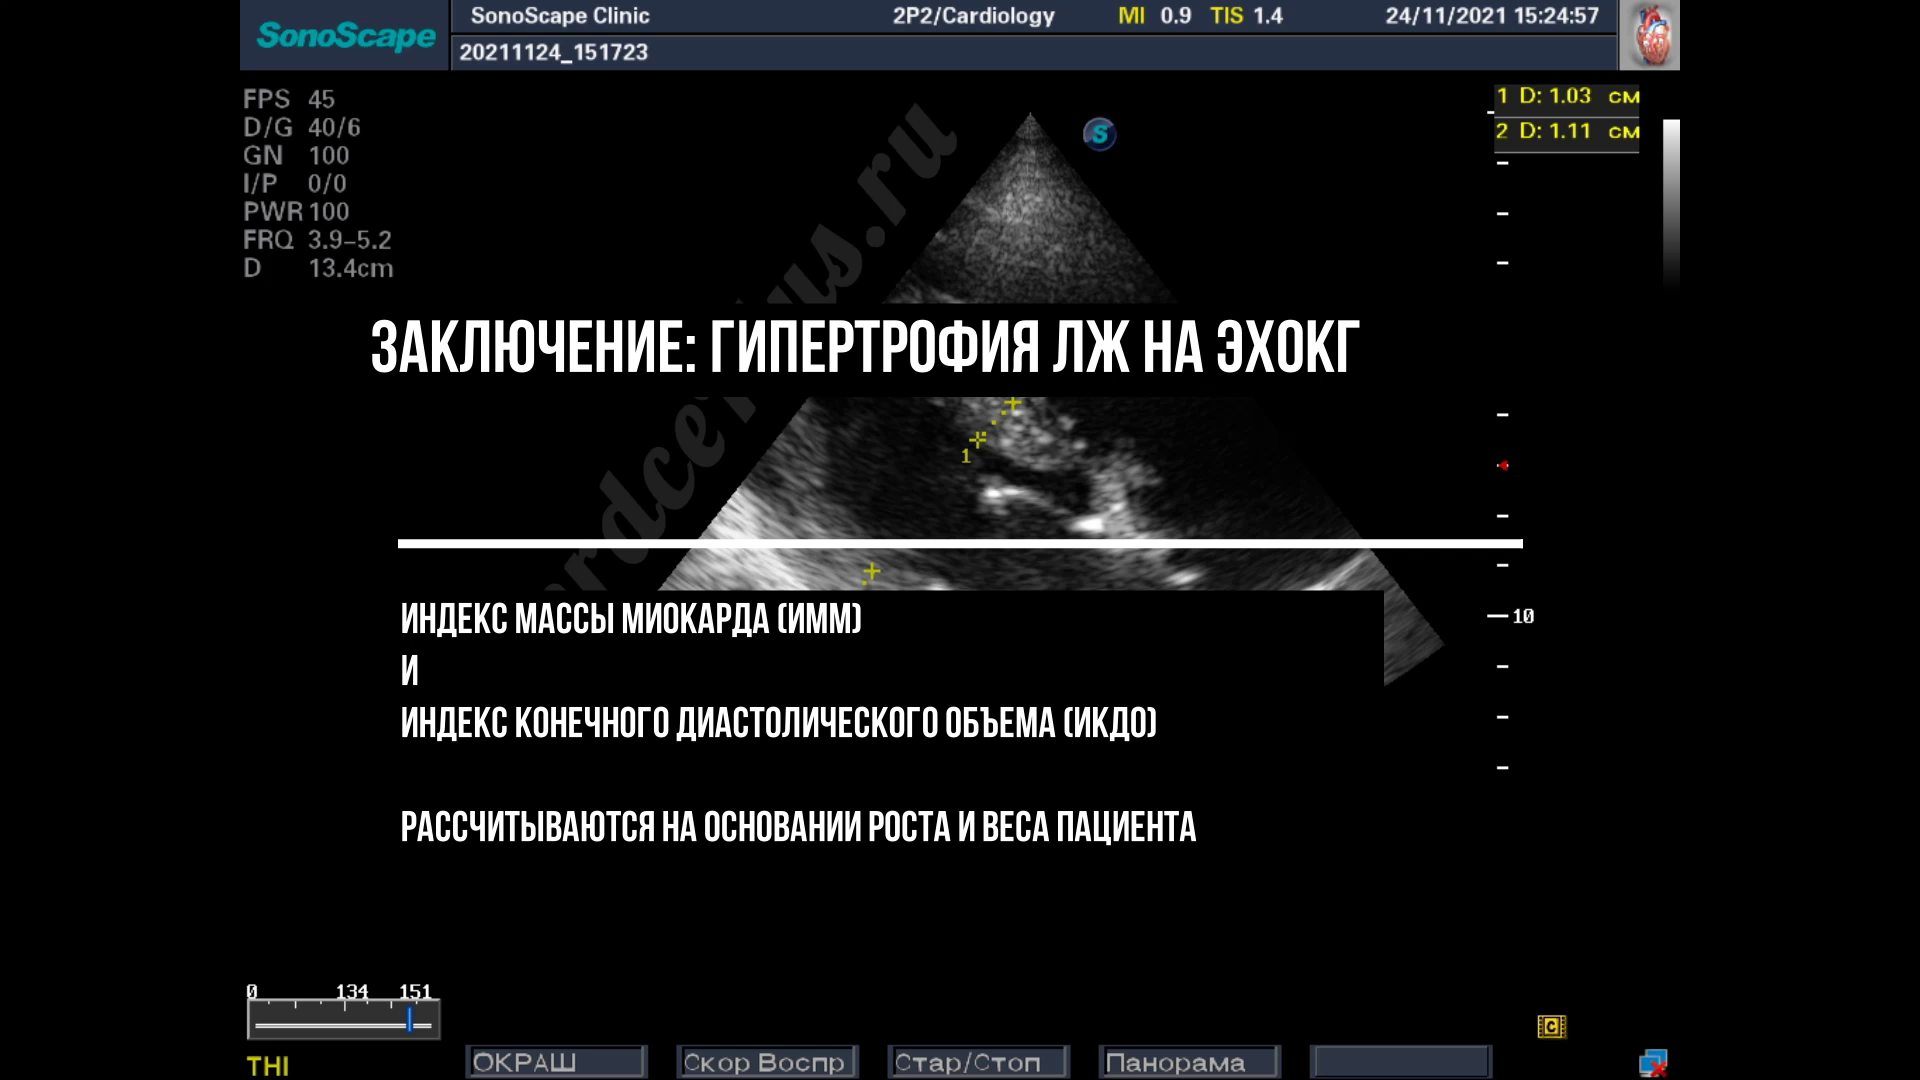1920x1080 pixels.
Task: Click the Скор Воспр button
Action: (x=767, y=1062)
